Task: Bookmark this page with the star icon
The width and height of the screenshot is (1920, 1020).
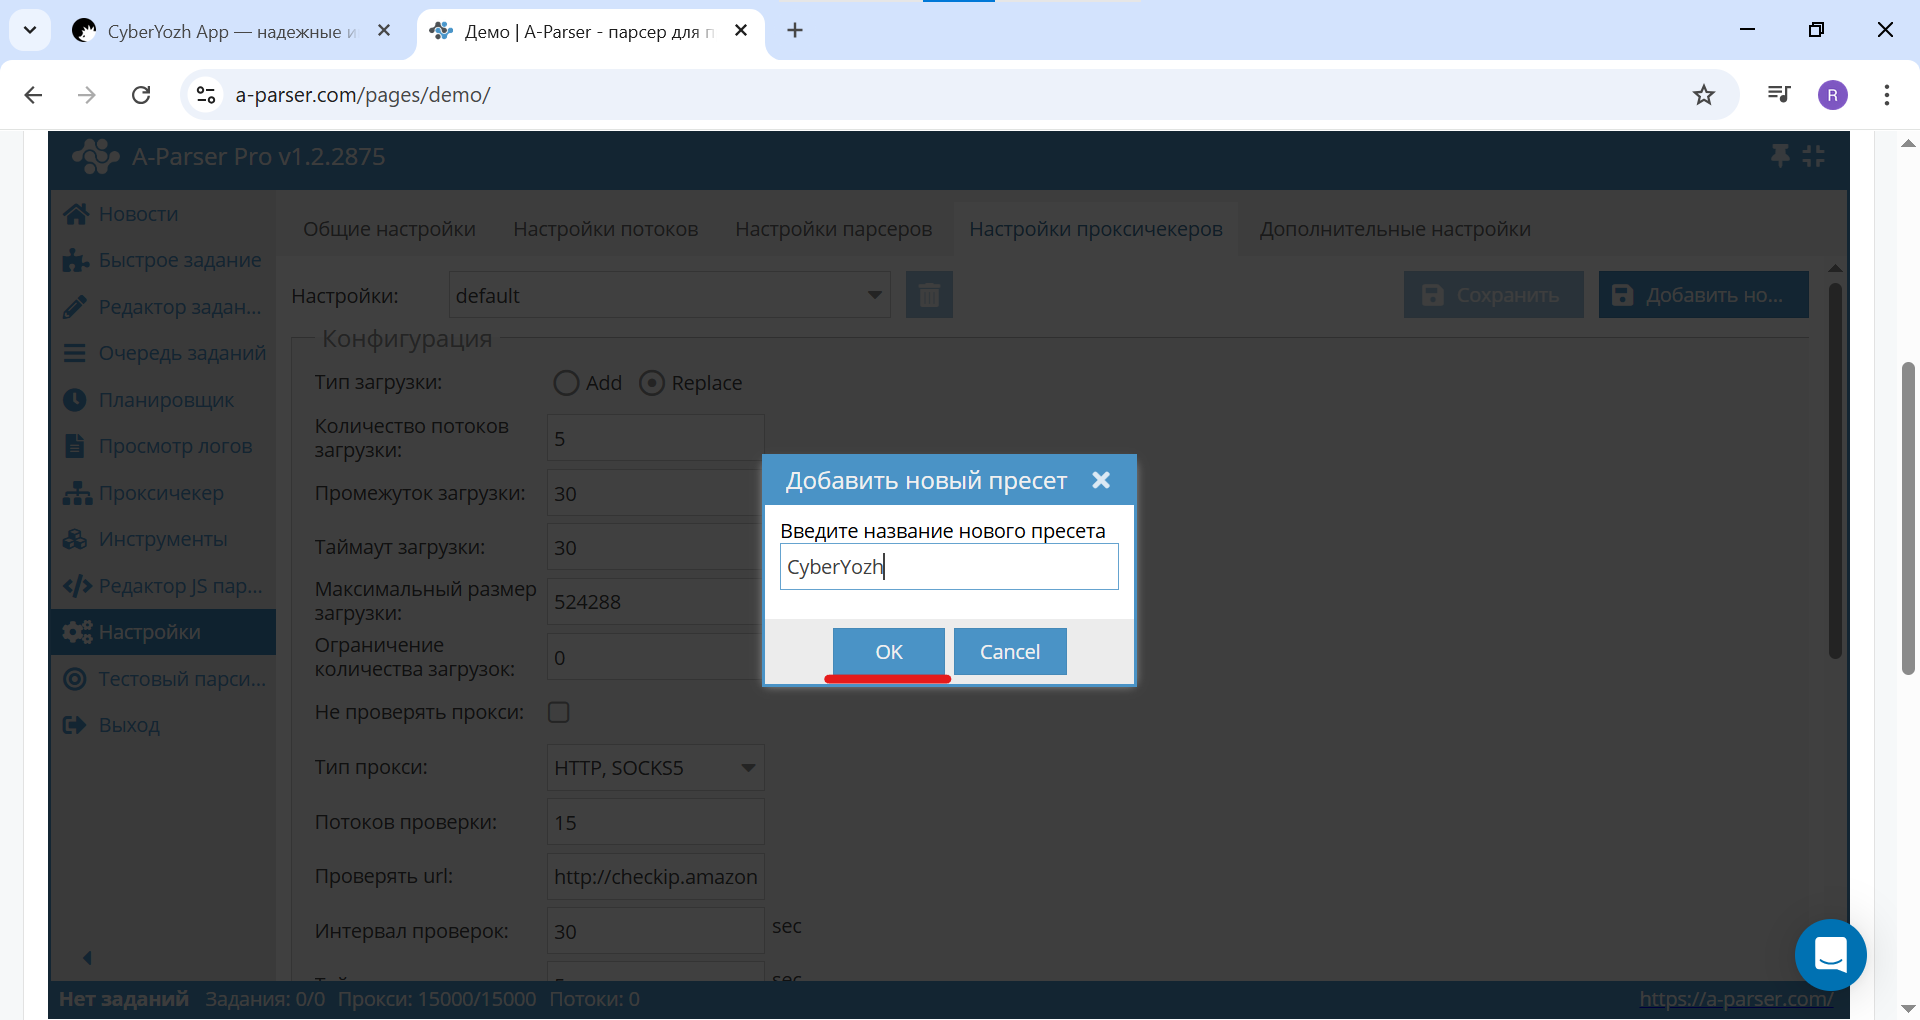Action: click(1703, 95)
